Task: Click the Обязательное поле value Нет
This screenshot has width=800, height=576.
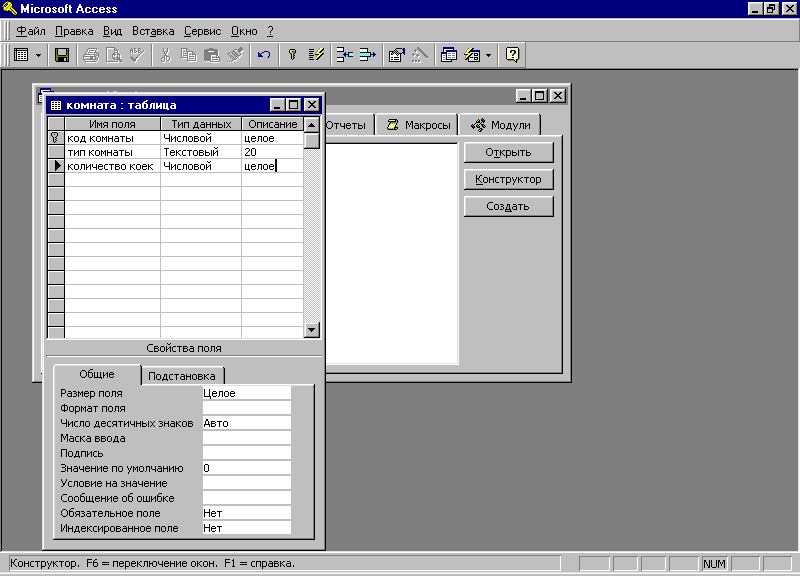Action: coord(246,513)
